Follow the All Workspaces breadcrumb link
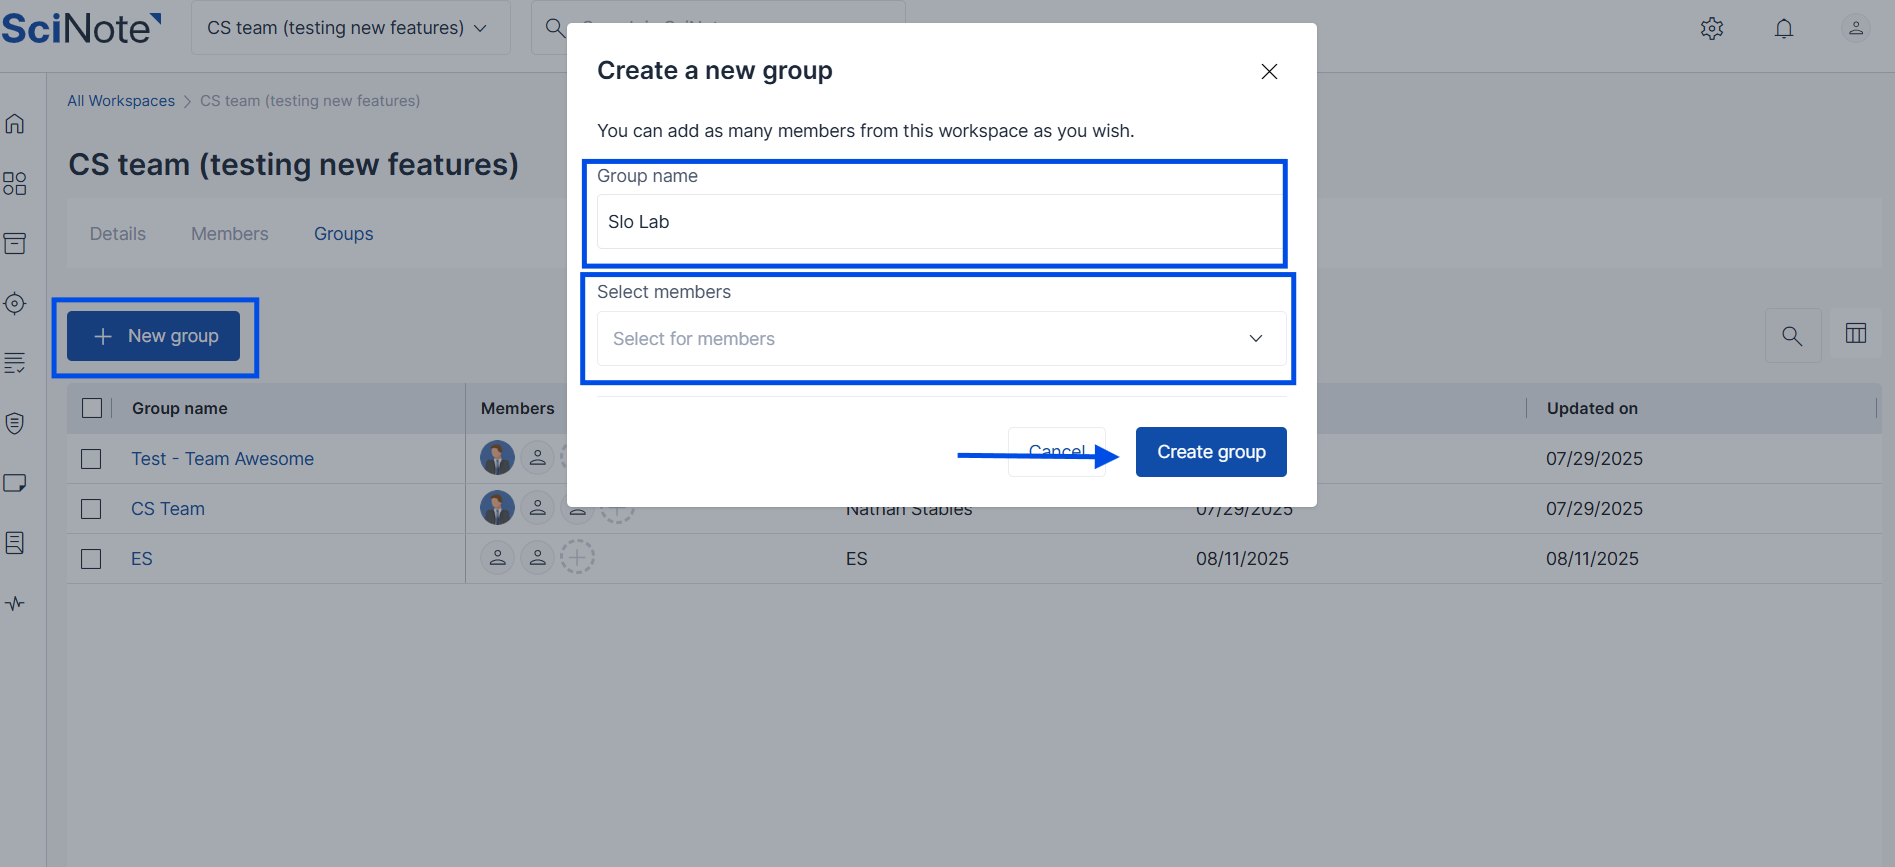 (x=121, y=101)
